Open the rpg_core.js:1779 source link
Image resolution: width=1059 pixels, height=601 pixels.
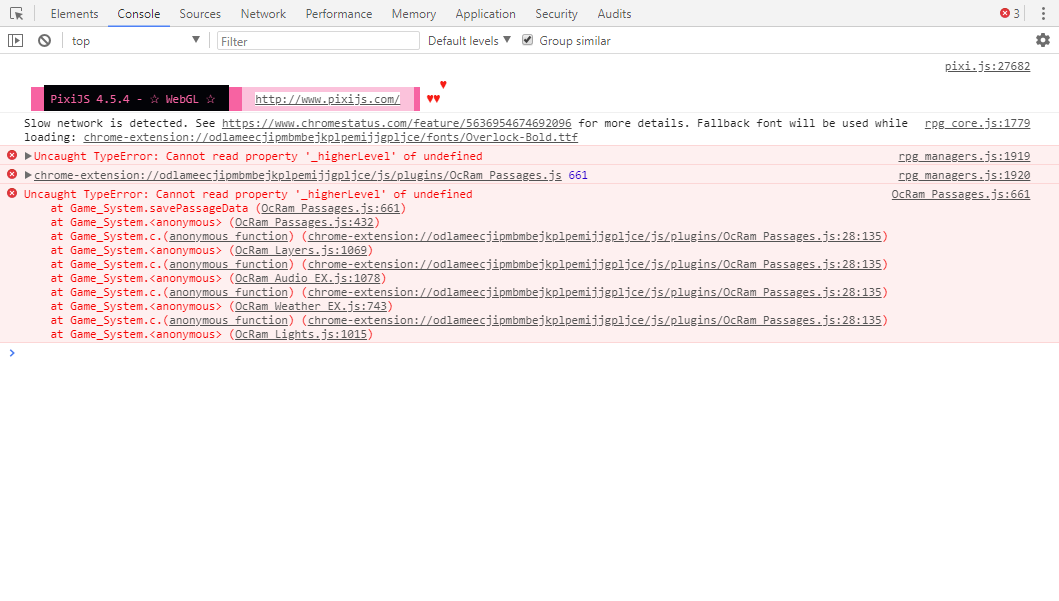click(977, 124)
